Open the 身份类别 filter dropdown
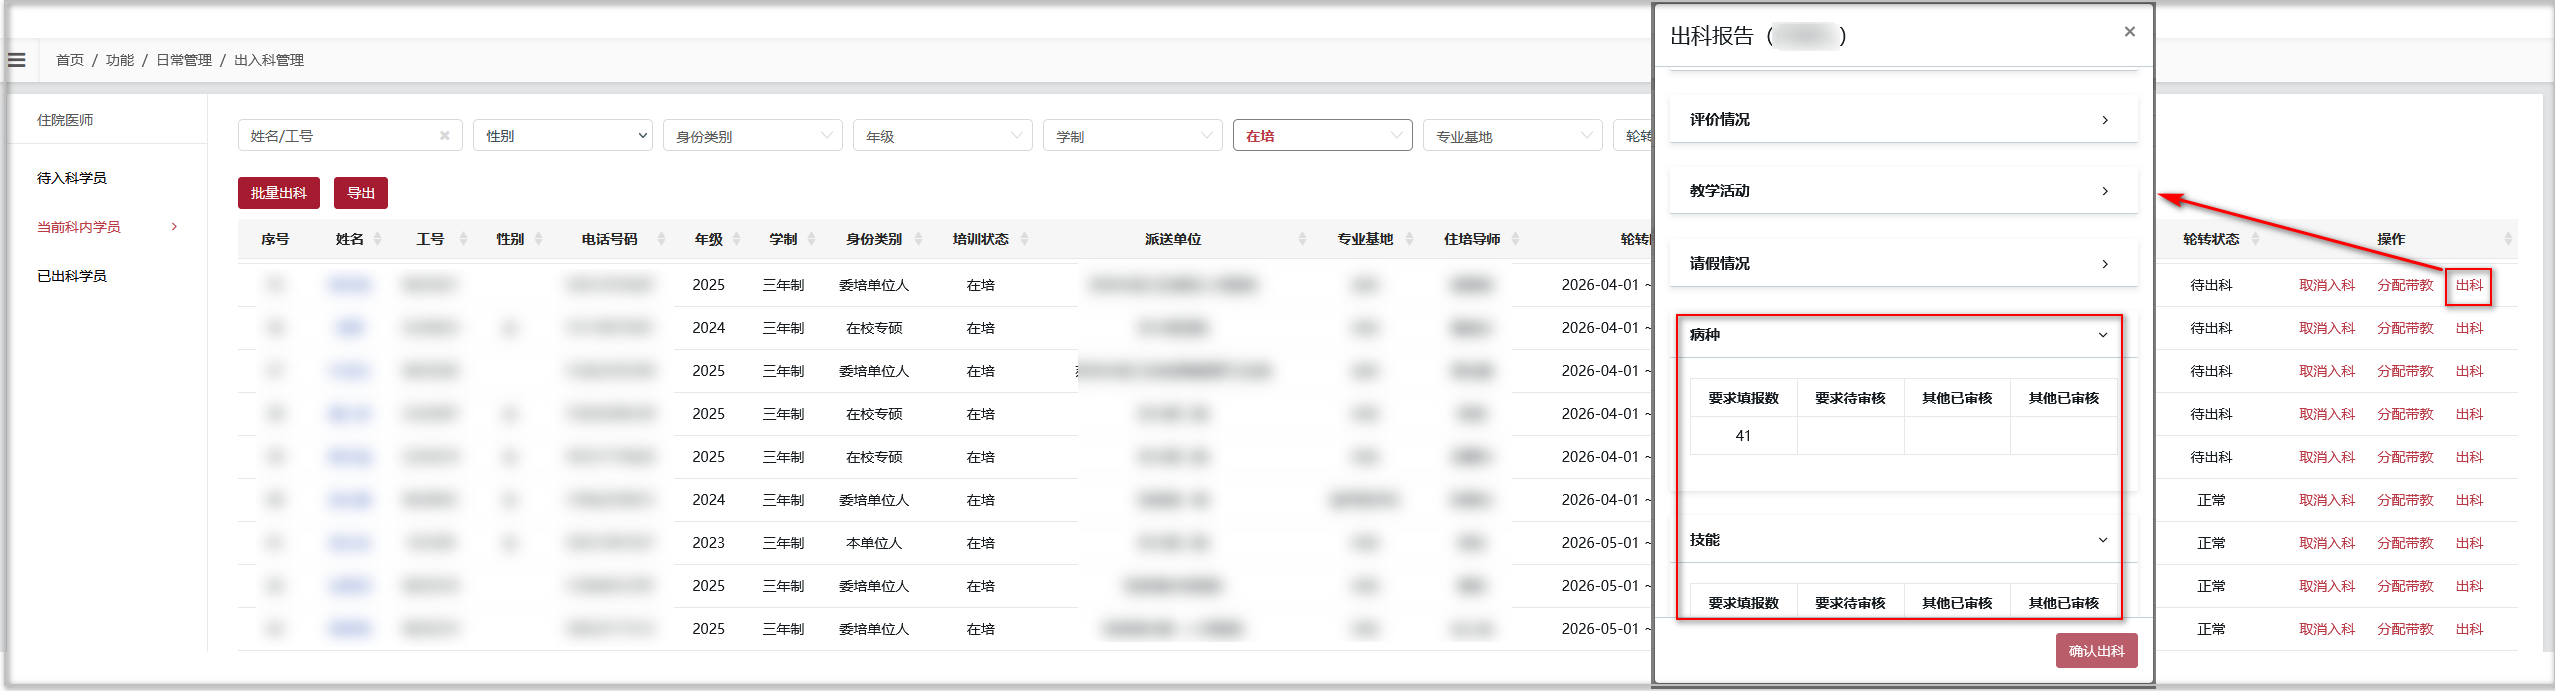2555x691 pixels. coord(753,136)
